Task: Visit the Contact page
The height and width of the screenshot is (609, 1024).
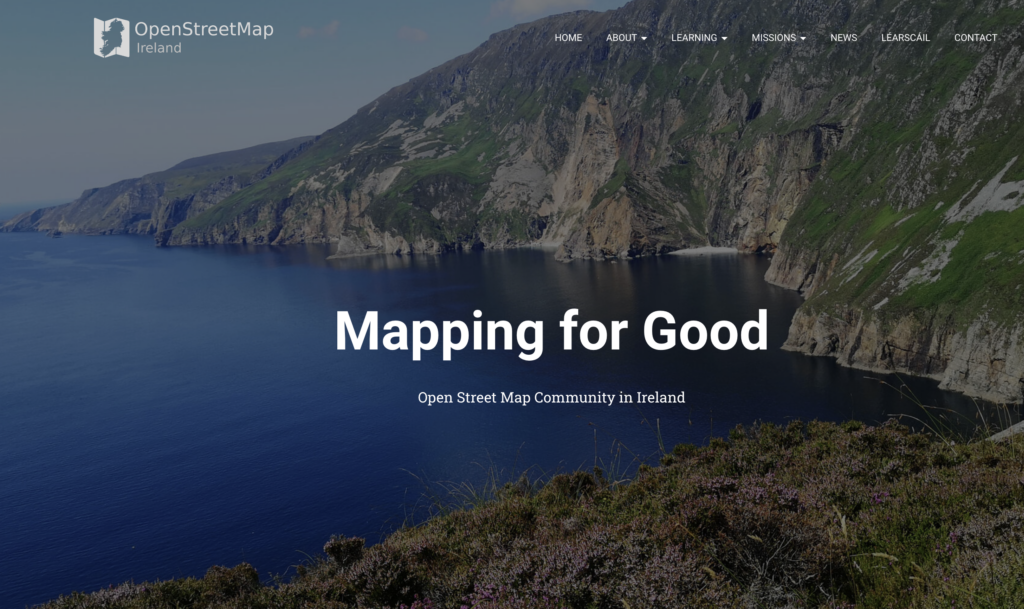Action: coord(976,38)
